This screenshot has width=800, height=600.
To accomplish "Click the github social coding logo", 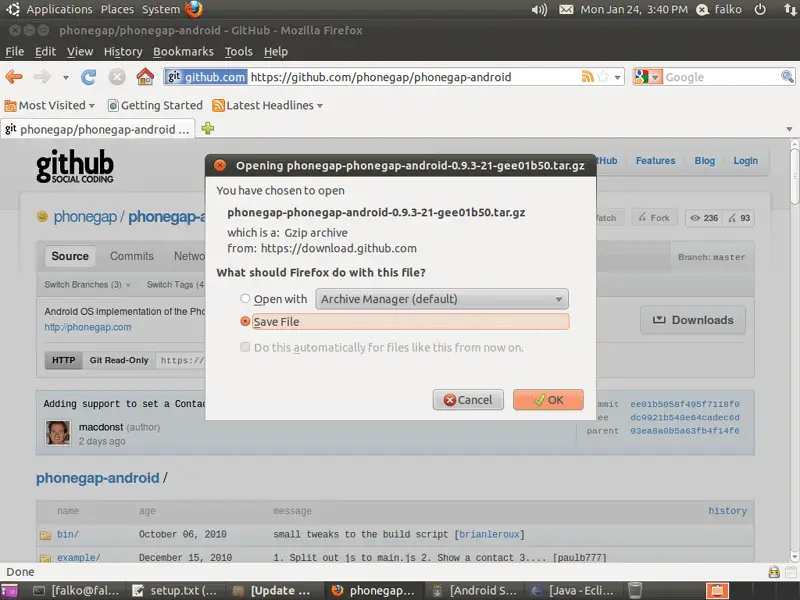I will tap(75, 166).
